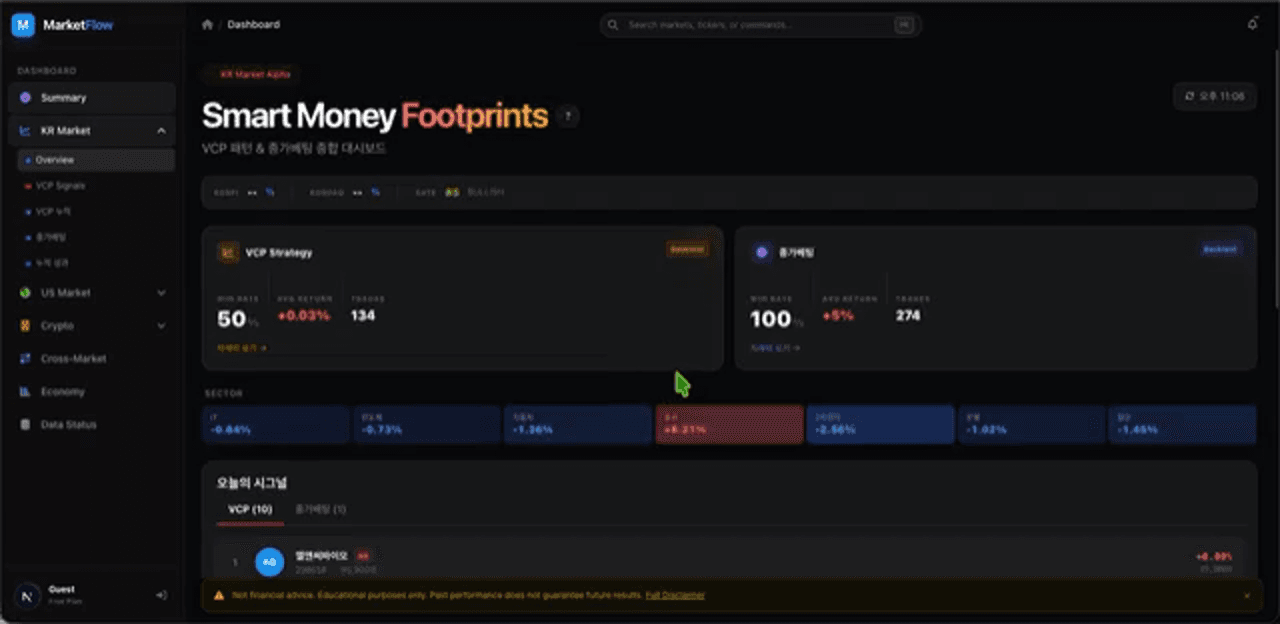
Task: Focus the search markets input field
Action: (x=760, y=25)
